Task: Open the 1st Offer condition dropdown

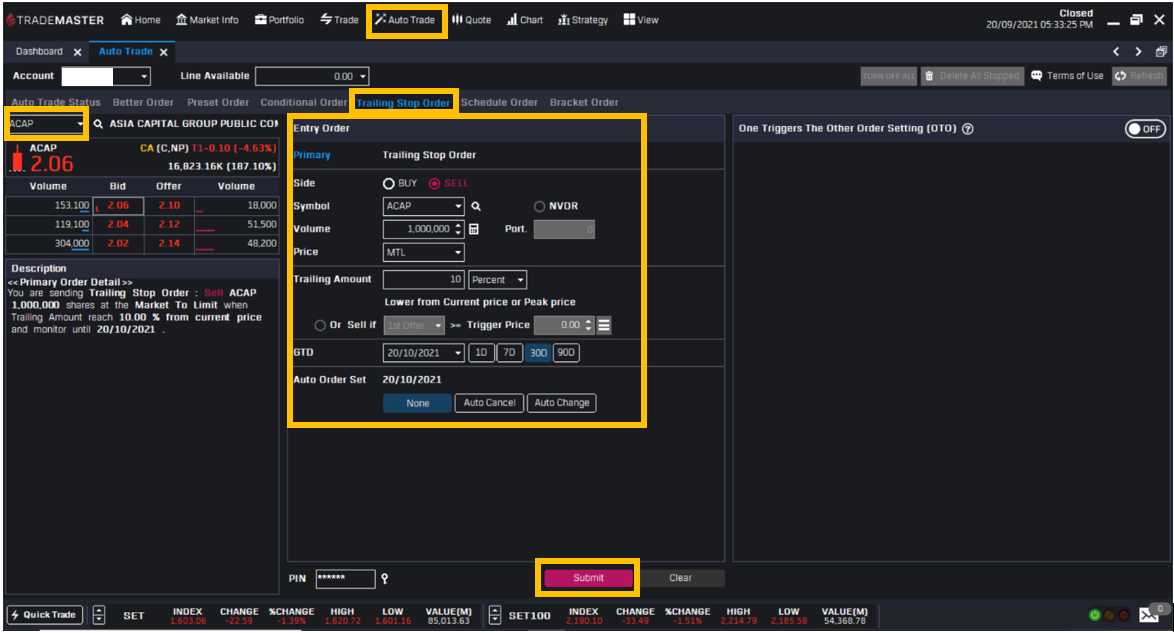Action: 415,325
